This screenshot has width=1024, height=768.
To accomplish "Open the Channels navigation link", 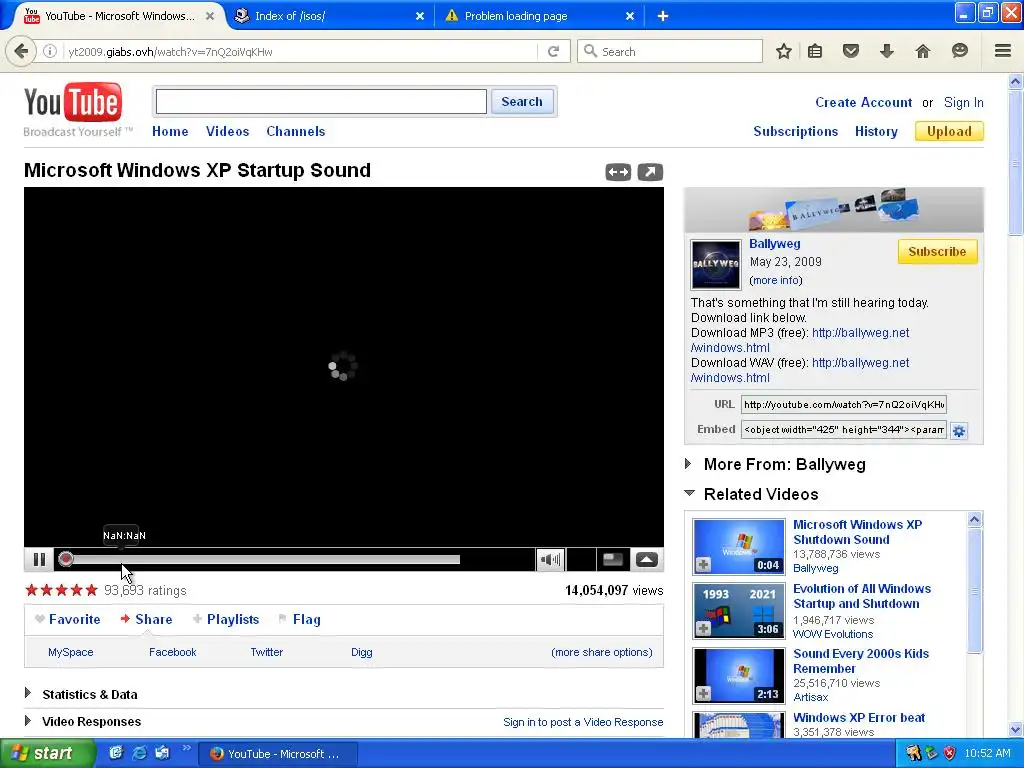I will (295, 131).
